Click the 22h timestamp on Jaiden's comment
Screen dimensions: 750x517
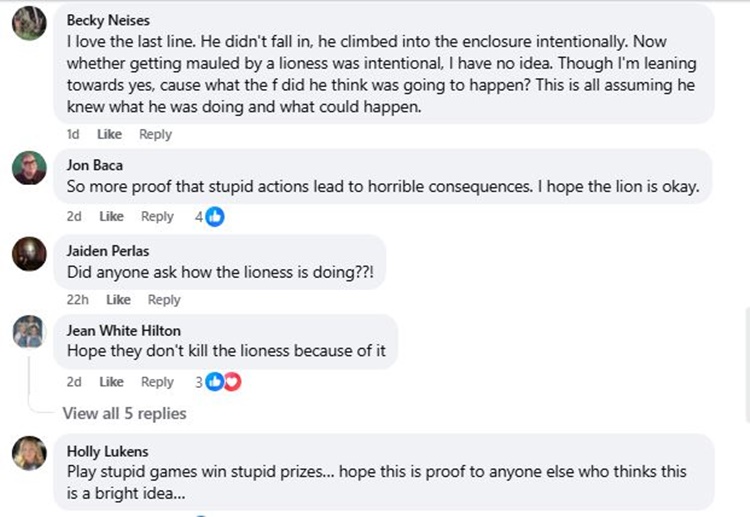point(78,300)
